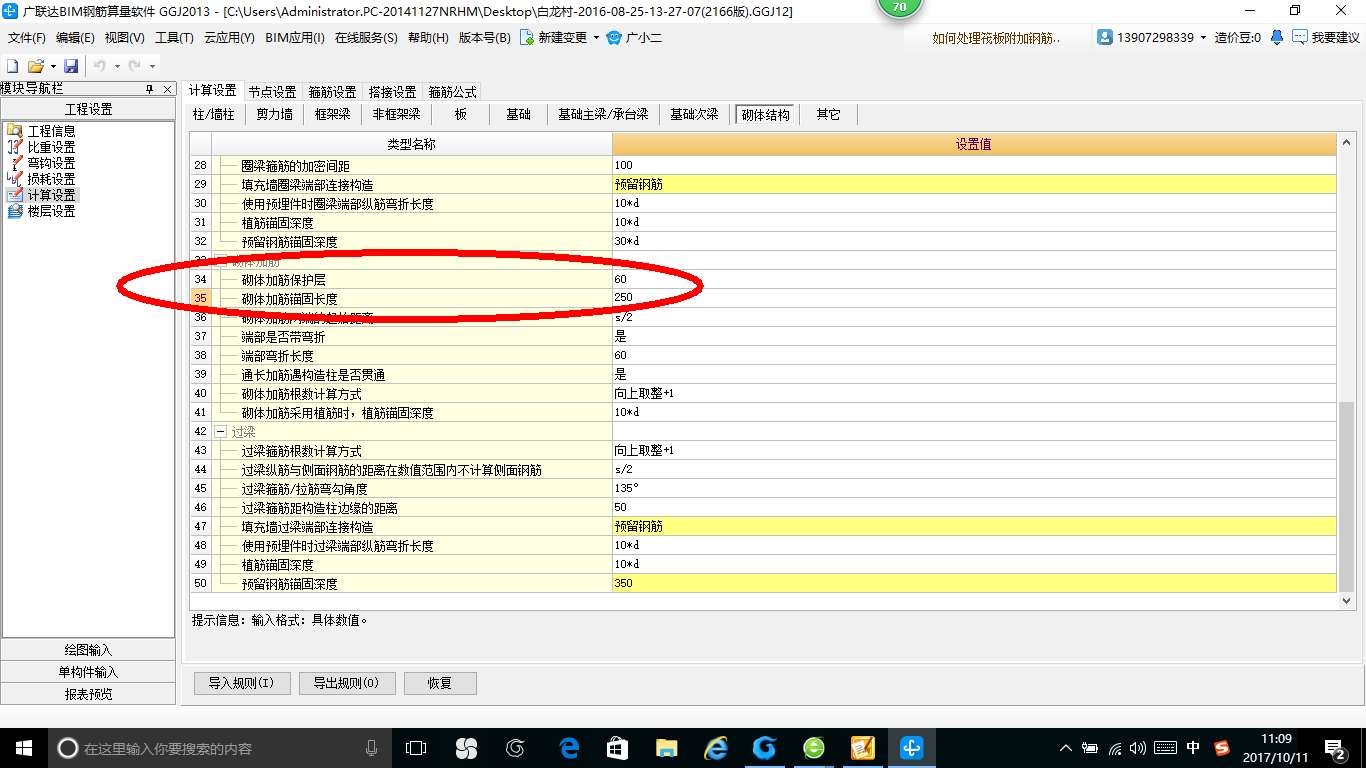Close the 模块导航栏 panel
Viewport: 1366px width, 768px height.
pos(166,89)
